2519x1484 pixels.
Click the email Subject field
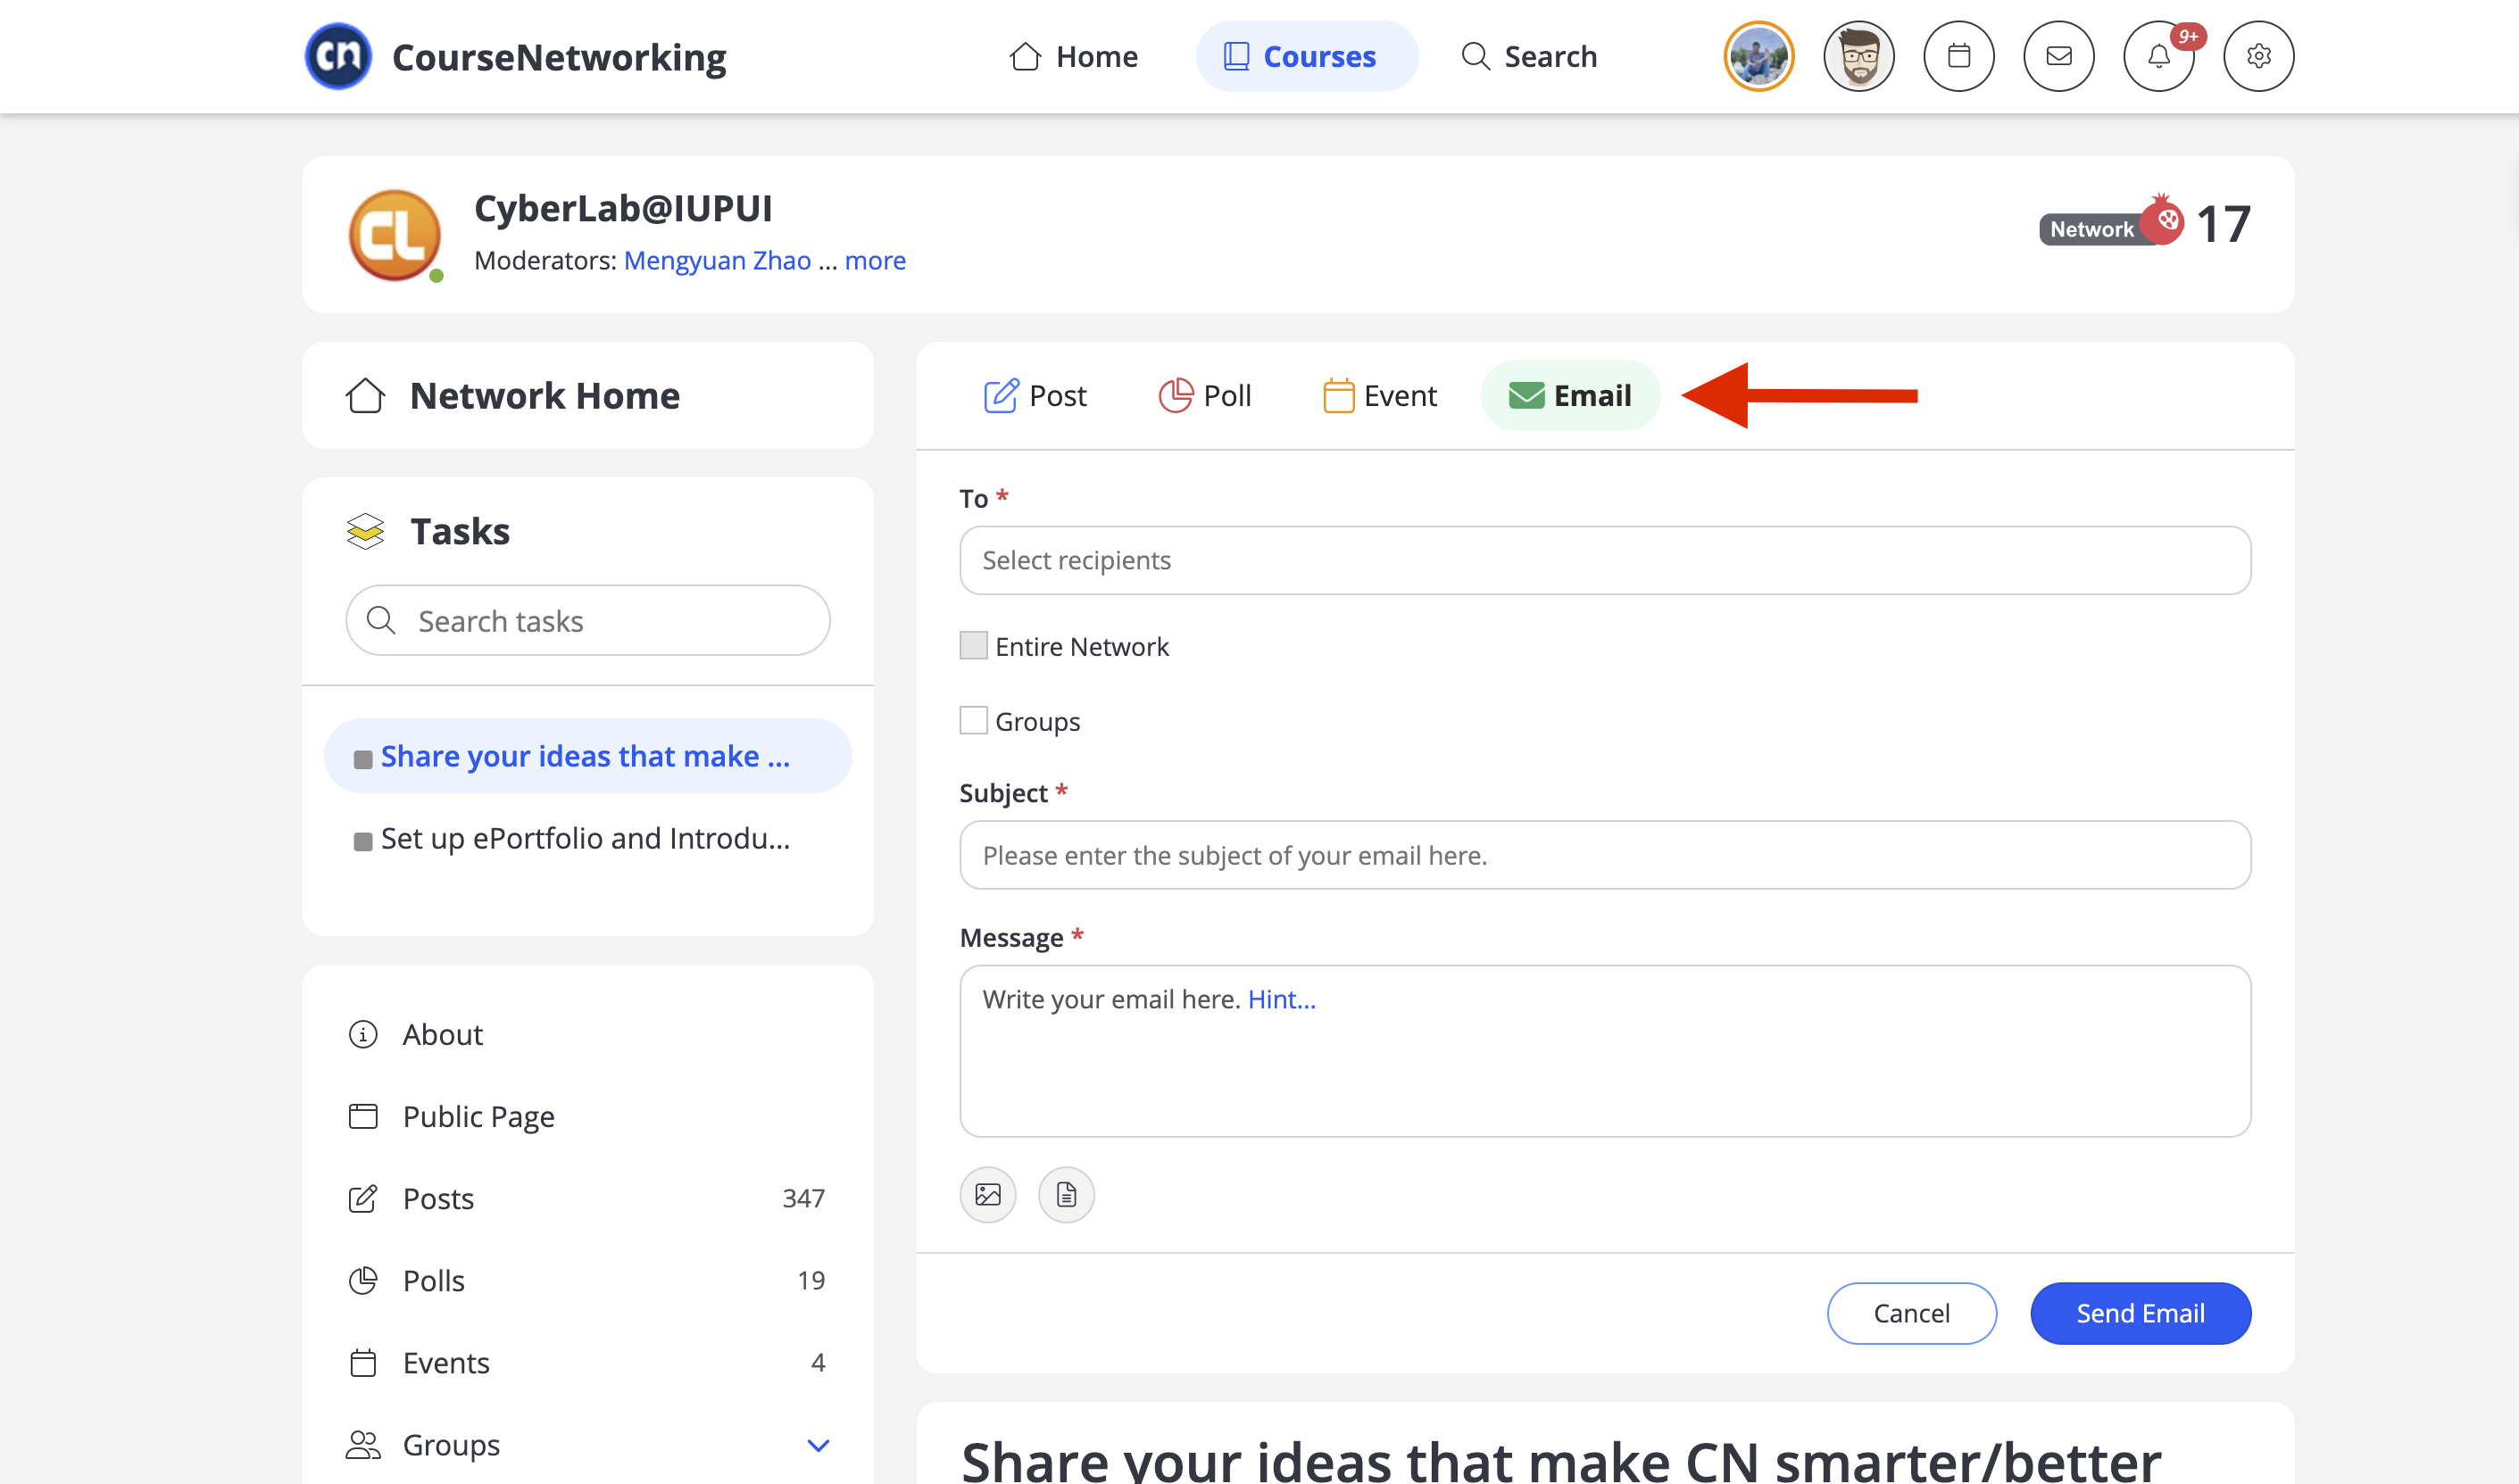click(1605, 855)
